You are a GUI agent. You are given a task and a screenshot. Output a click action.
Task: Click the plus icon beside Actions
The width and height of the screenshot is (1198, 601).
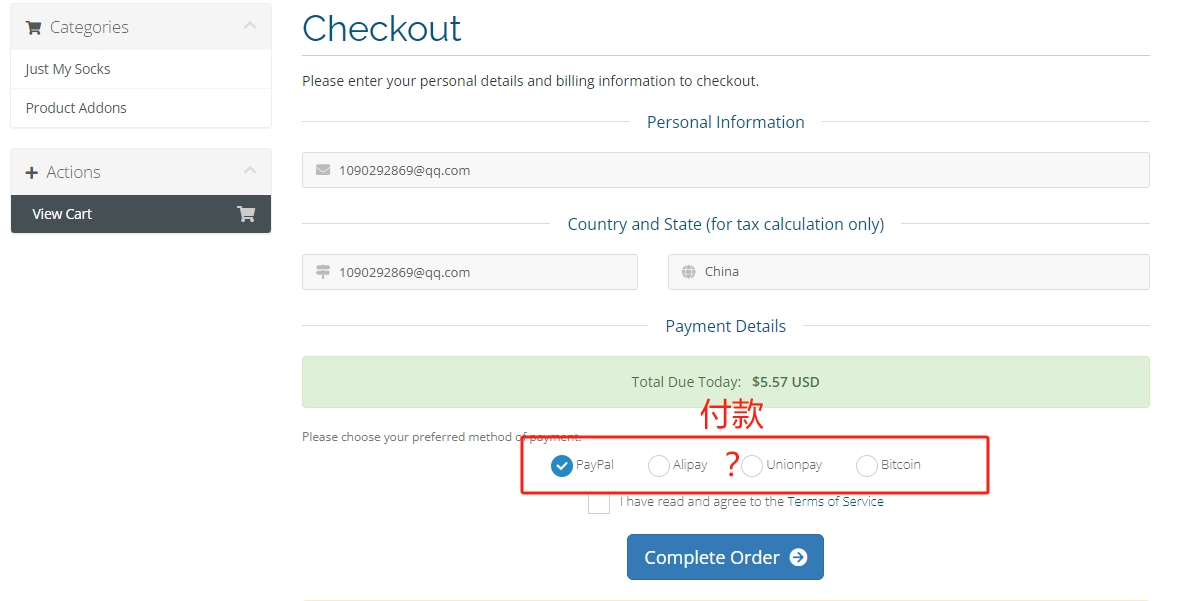tap(31, 173)
